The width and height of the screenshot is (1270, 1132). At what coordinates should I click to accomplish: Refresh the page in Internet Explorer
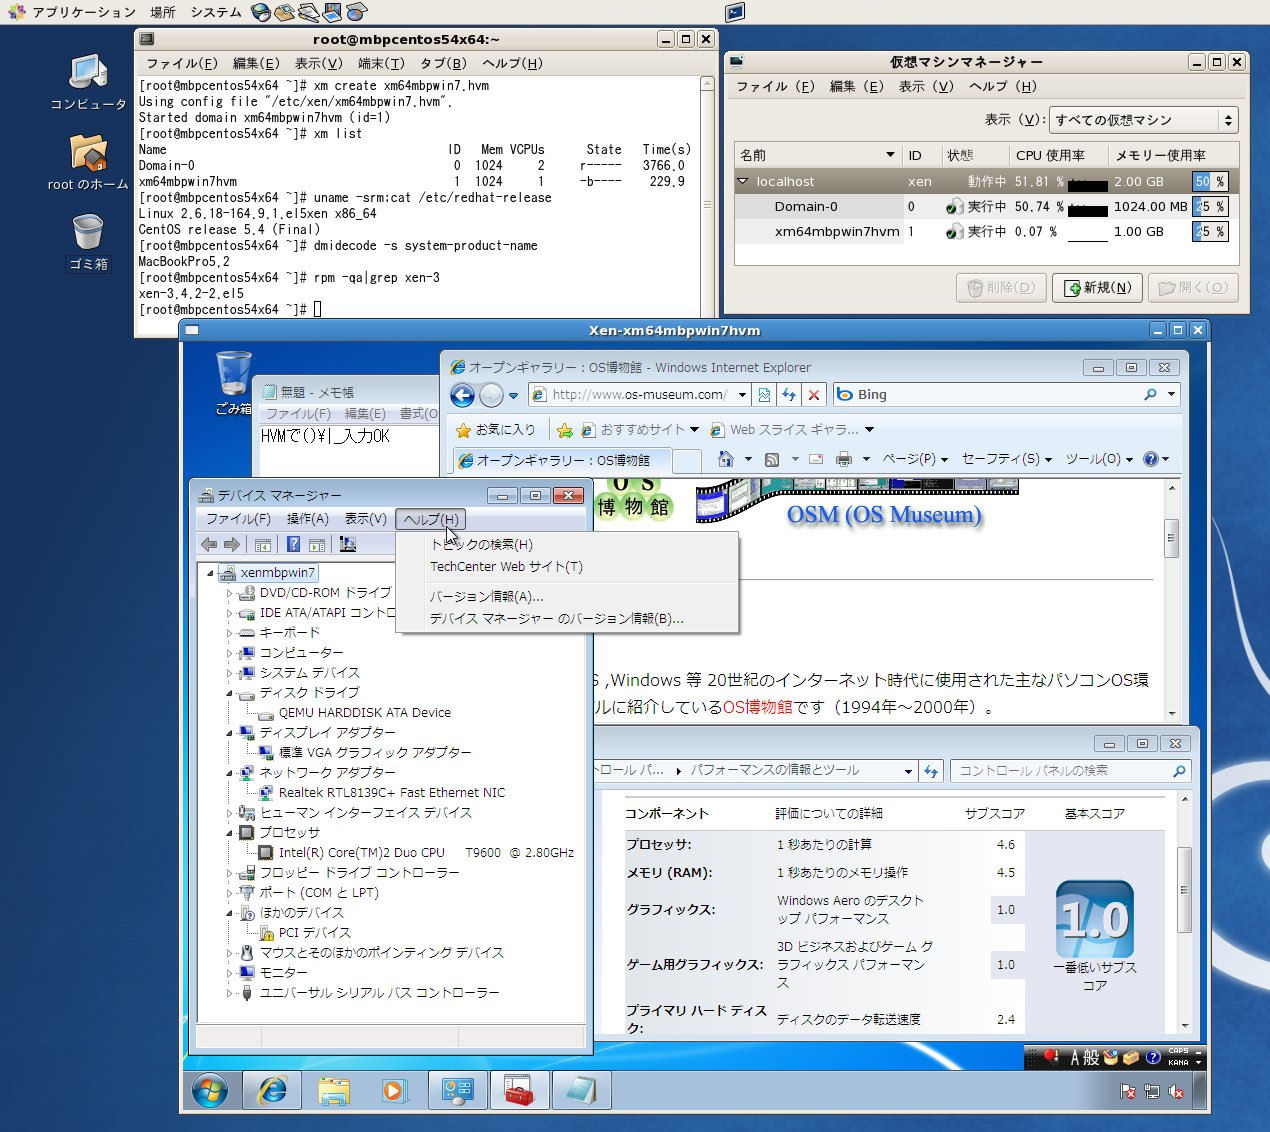[x=789, y=395]
